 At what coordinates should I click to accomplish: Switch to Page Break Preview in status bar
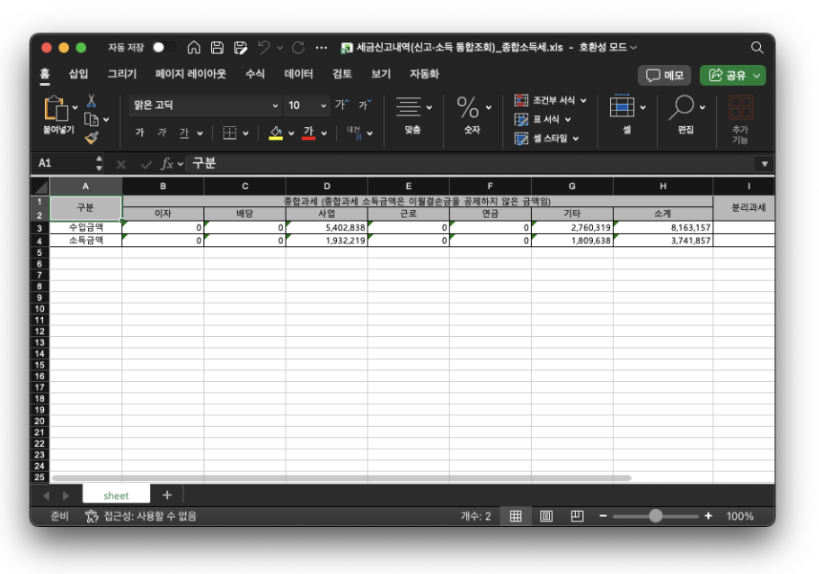point(577,516)
